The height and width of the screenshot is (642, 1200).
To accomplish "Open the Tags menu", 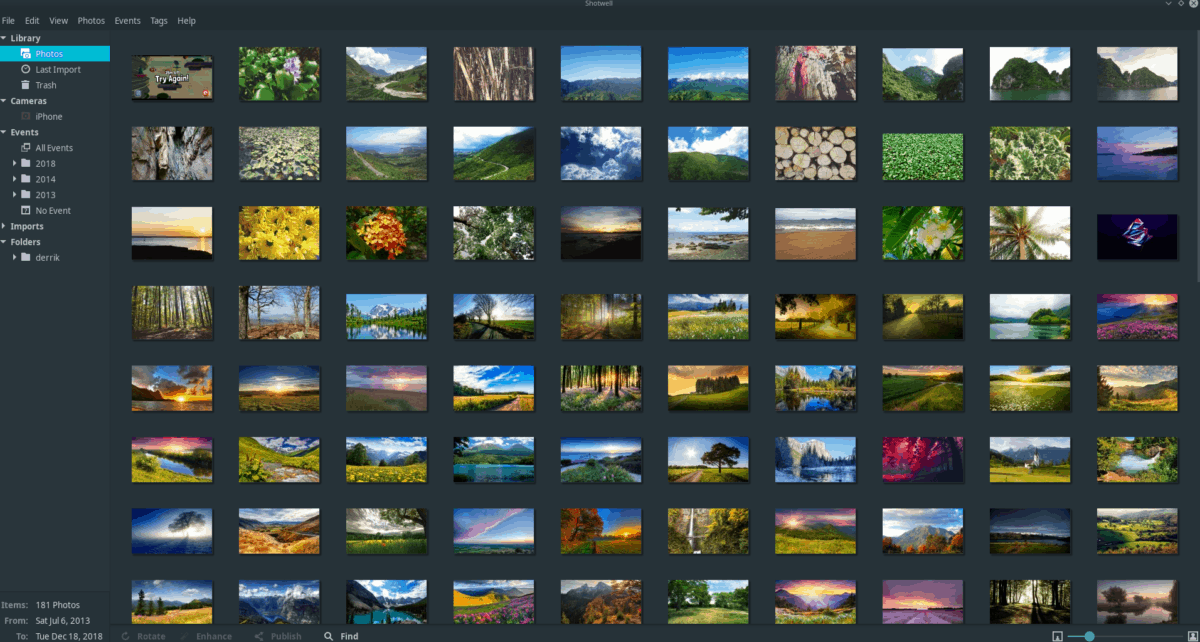I will click(x=158, y=20).
